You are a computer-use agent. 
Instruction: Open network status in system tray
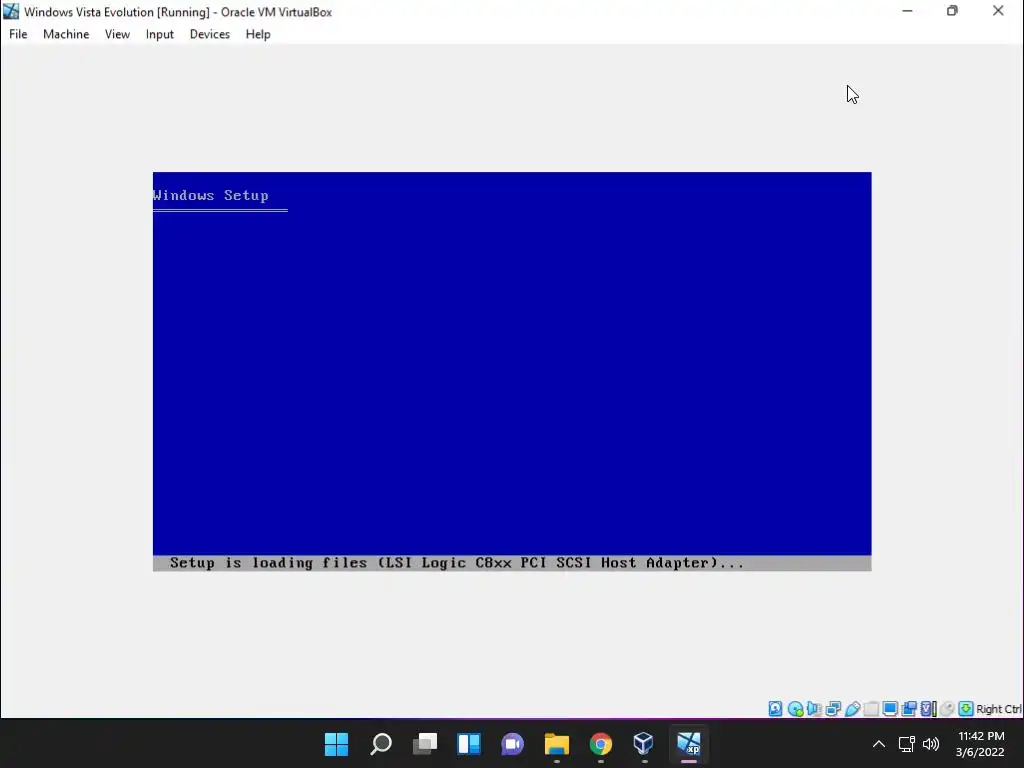[x=906, y=744]
